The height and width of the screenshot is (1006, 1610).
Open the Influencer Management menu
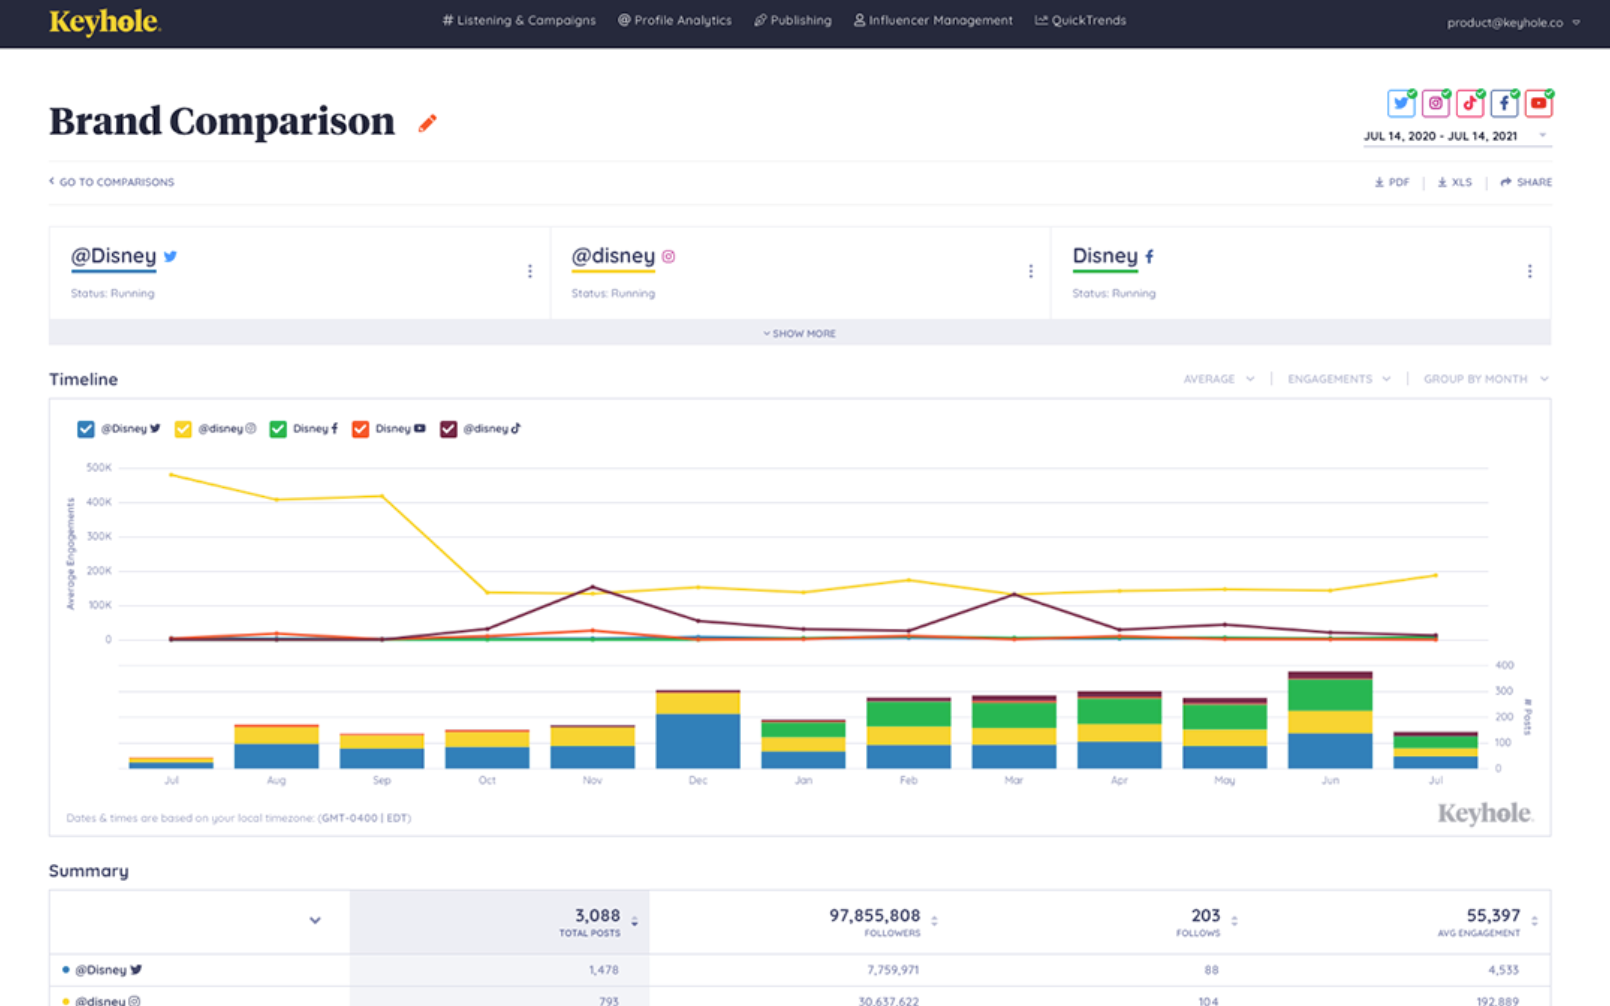[933, 20]
